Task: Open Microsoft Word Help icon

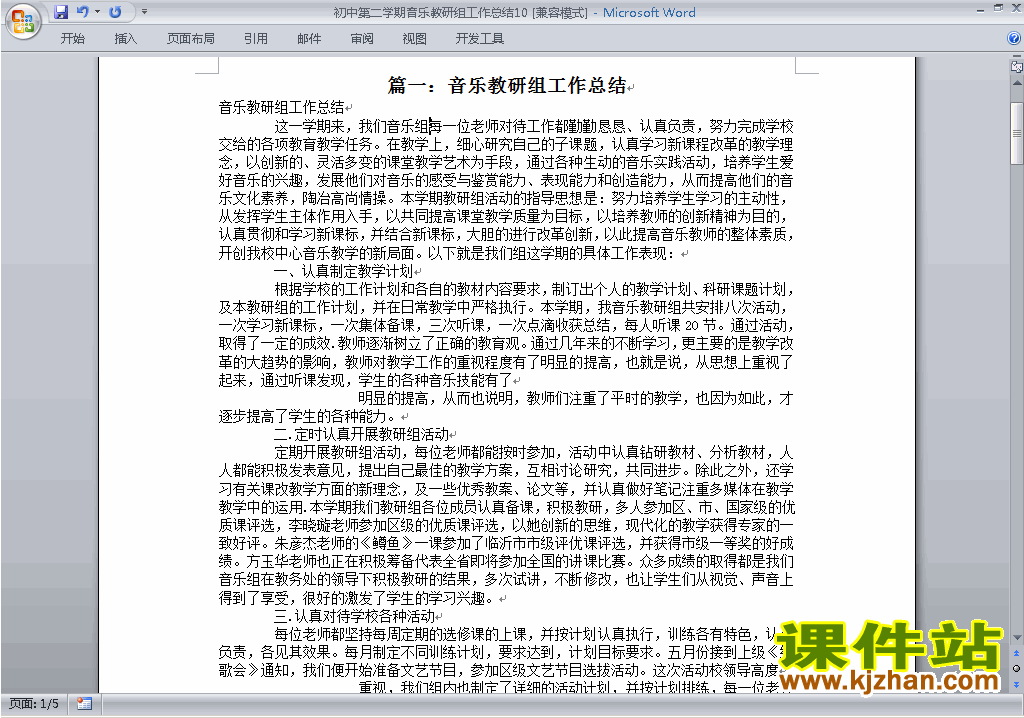Action: click(x=1014, y=38)
